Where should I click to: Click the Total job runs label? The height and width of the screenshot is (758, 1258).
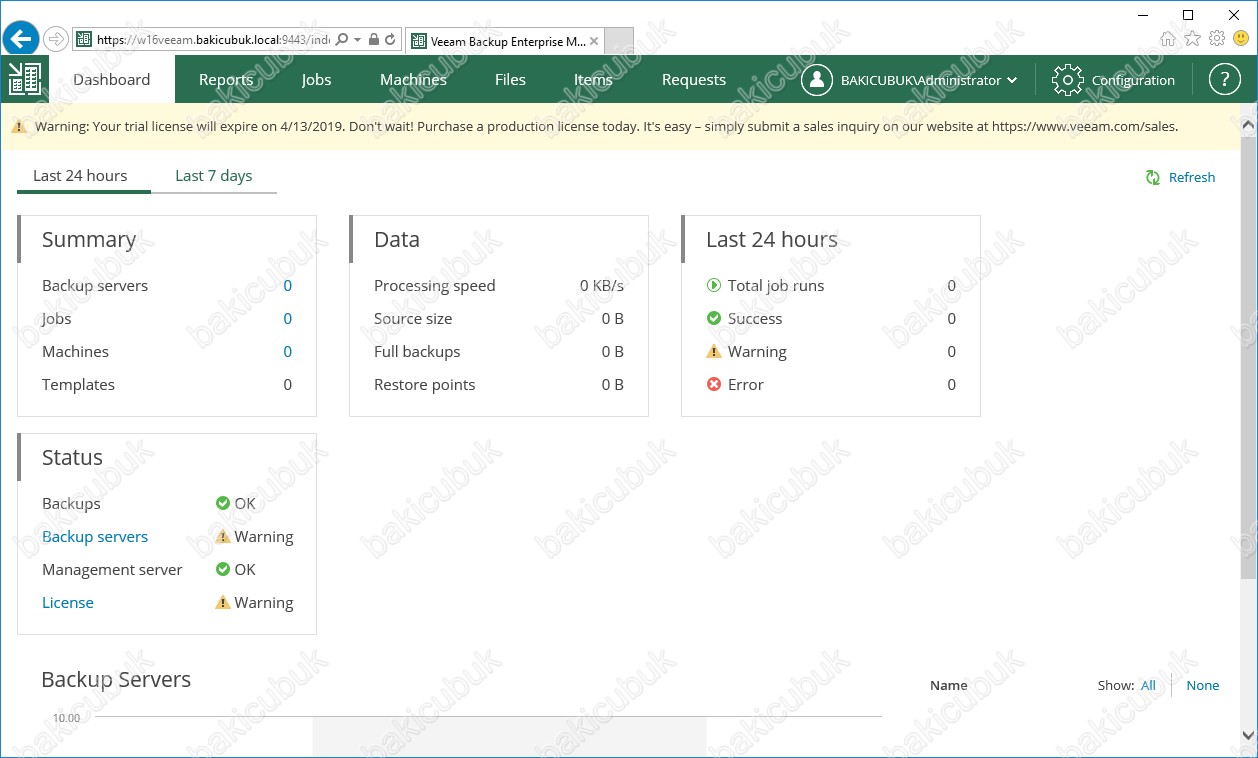point(776,285)
